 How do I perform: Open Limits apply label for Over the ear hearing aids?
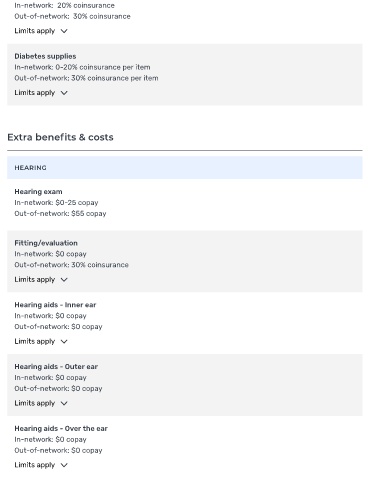click(x=35, y=465)
